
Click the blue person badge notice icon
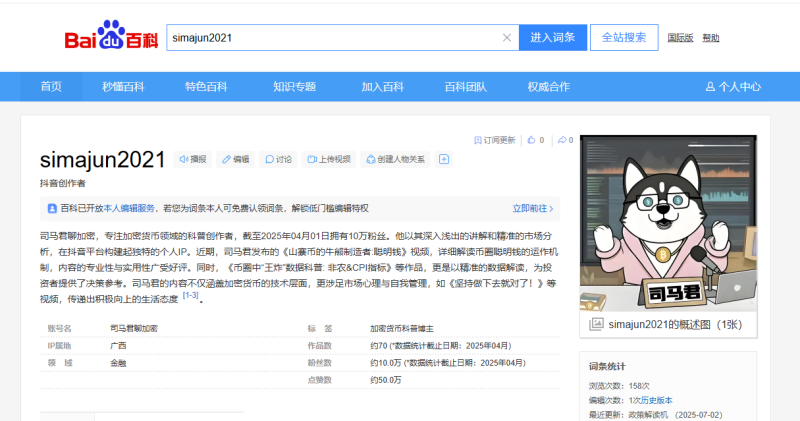[x=52, y=208]
